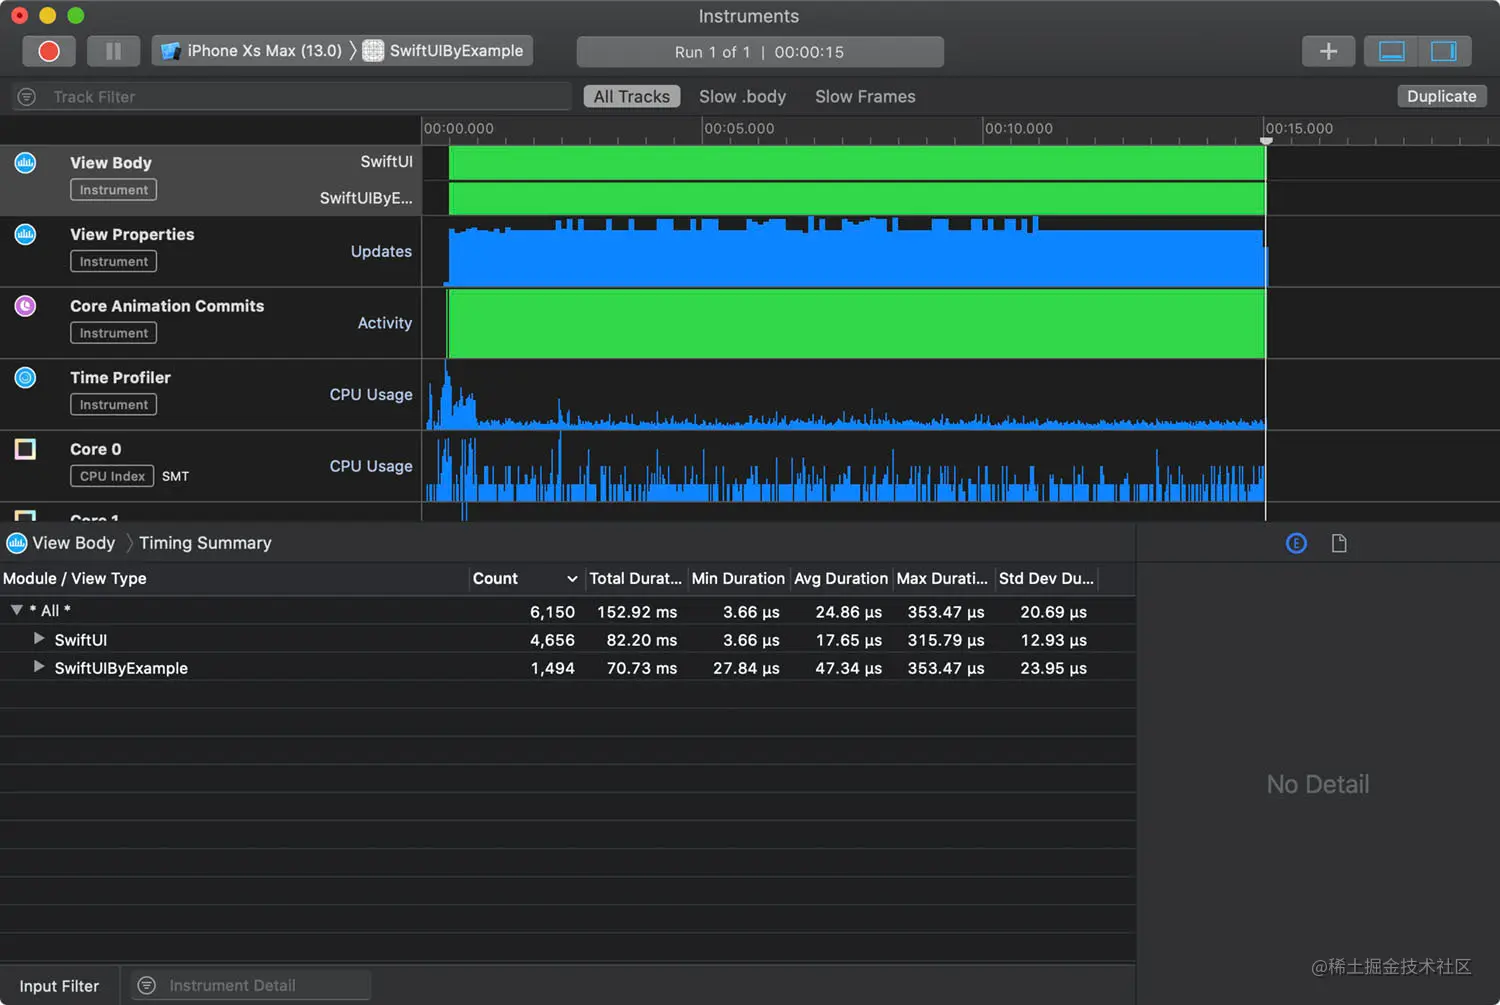Select the View Body instrument icon

tap(25, 162)
